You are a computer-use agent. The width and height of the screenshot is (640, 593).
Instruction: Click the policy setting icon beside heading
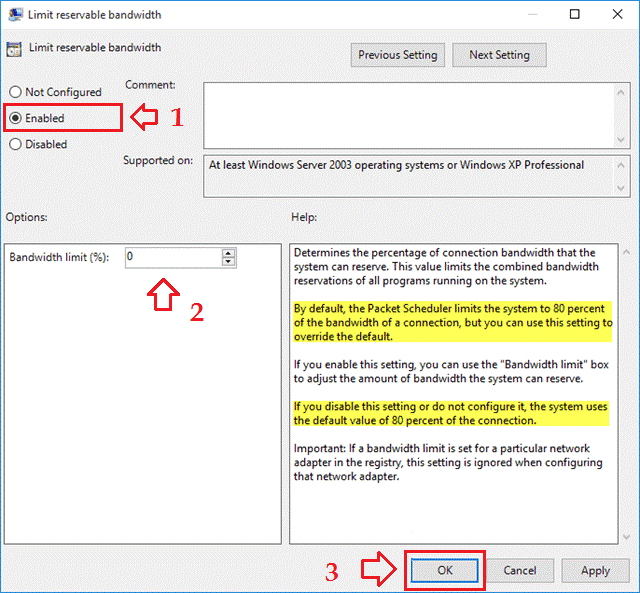click(x=14, y=49)
